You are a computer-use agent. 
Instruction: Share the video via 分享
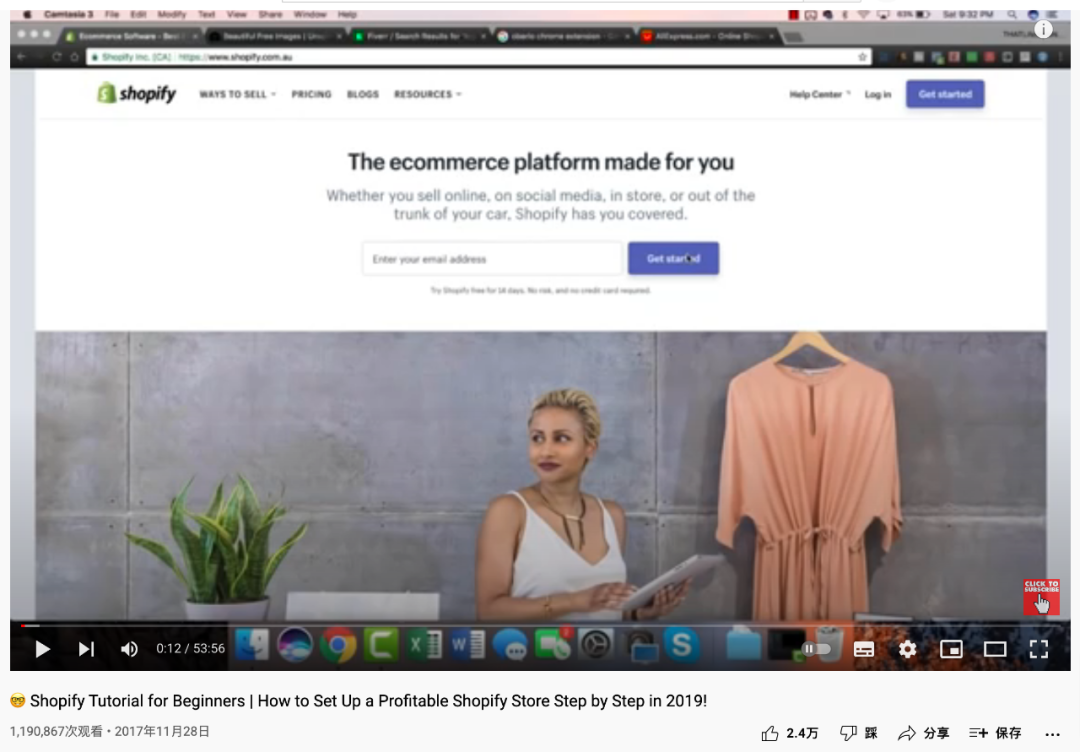923,733
